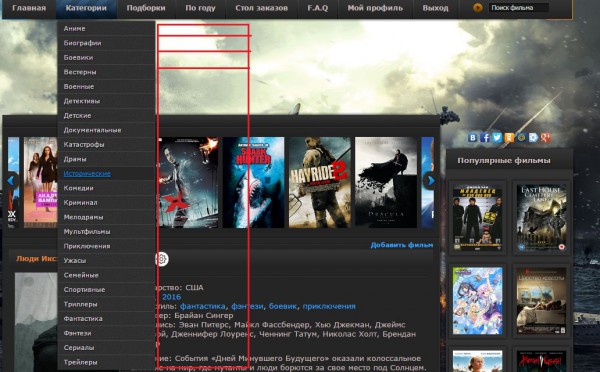The height and width of the screenshot is (372, 600).
Task: Click the Поиск фильма search field
Action: [518, 8]
